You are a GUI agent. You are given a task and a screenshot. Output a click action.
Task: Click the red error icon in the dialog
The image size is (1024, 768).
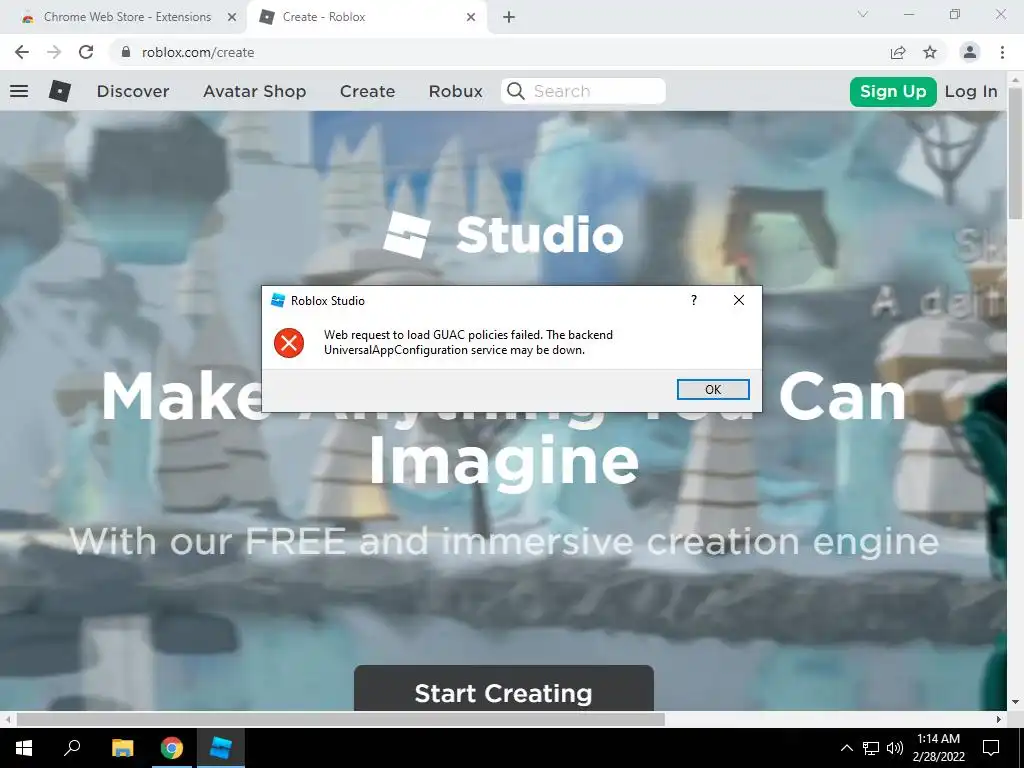point(289,343)
